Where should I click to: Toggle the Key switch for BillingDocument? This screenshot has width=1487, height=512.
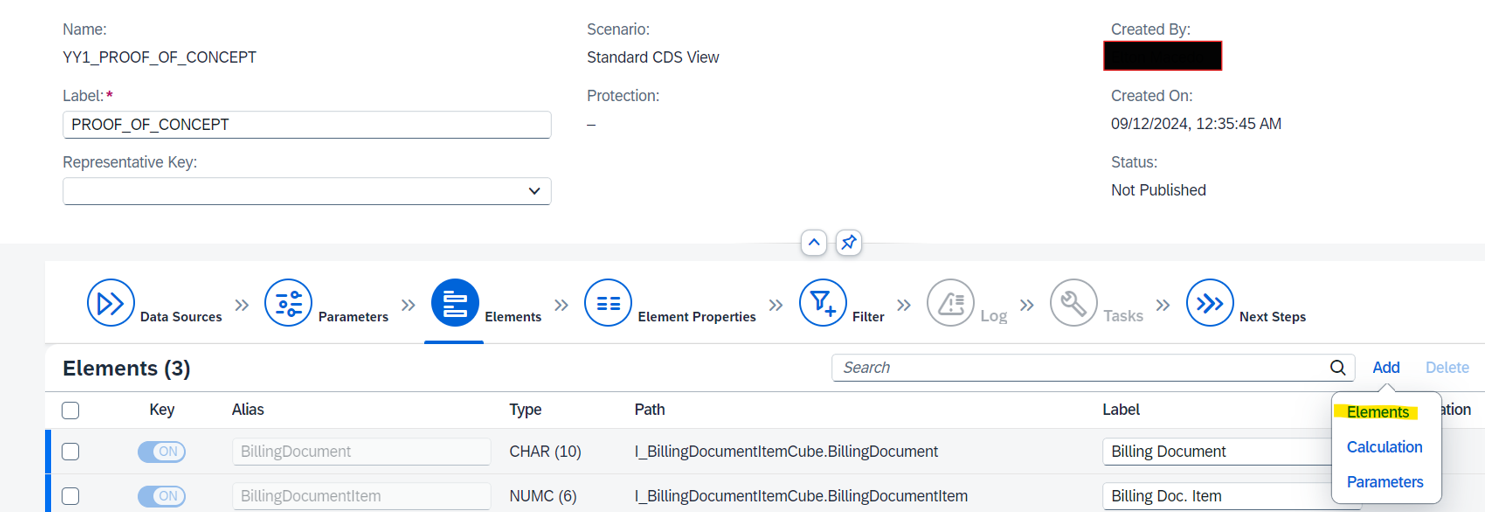[161, 452]
